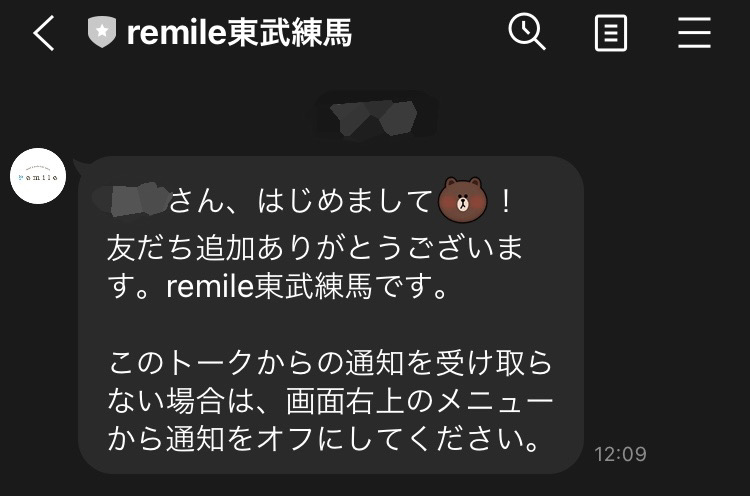This screenshot has height=496, width=750.
Task: Open the hamburger menu at top right
Action: (694, 33)
